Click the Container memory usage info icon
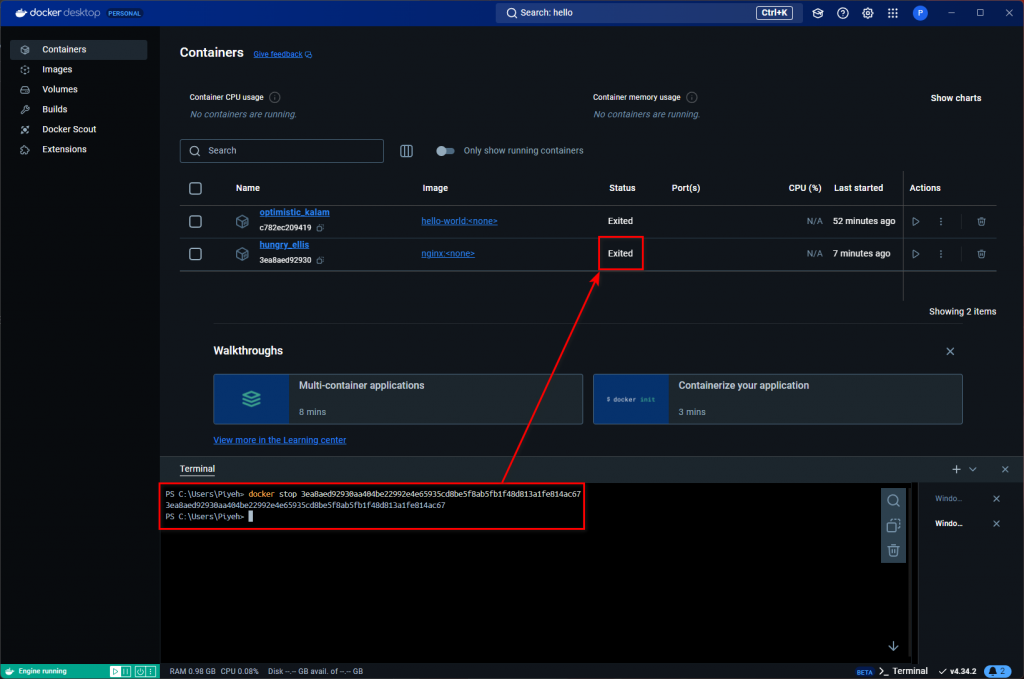This screenshot has height=679, width=1024. click(692, 97)
